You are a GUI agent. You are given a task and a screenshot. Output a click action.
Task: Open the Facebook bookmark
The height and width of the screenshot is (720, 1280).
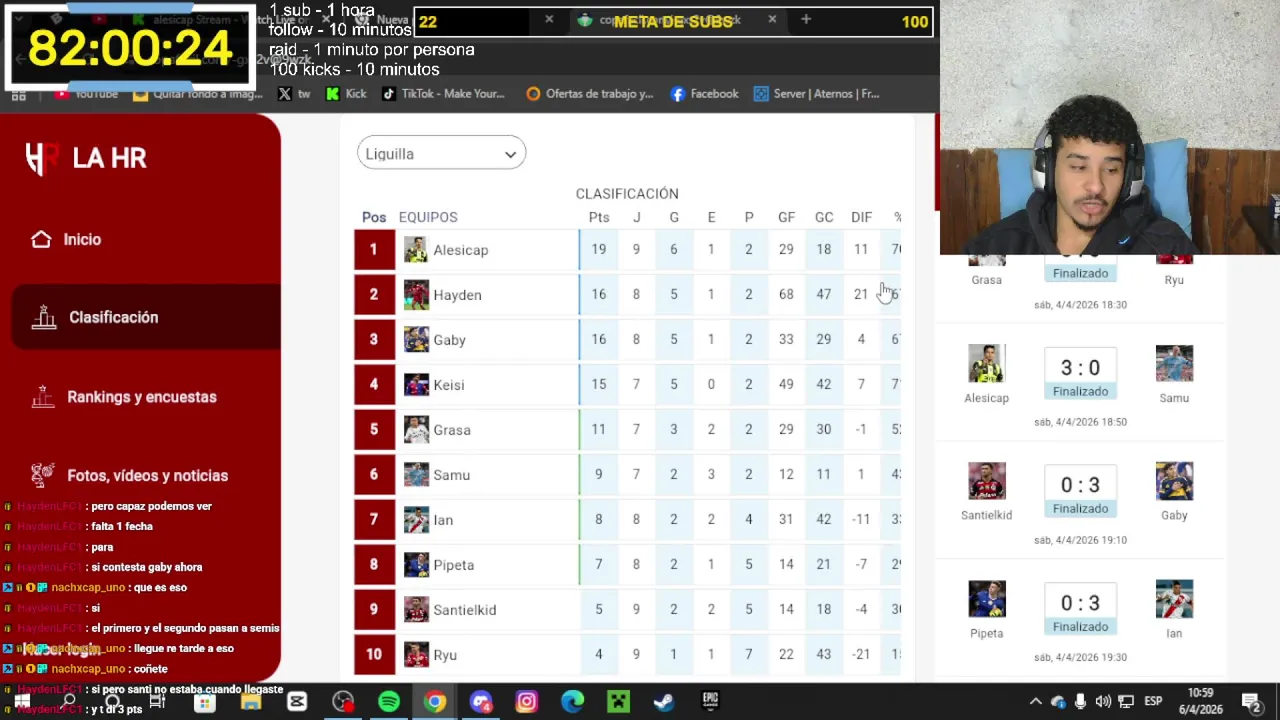(x=704, y=94)
